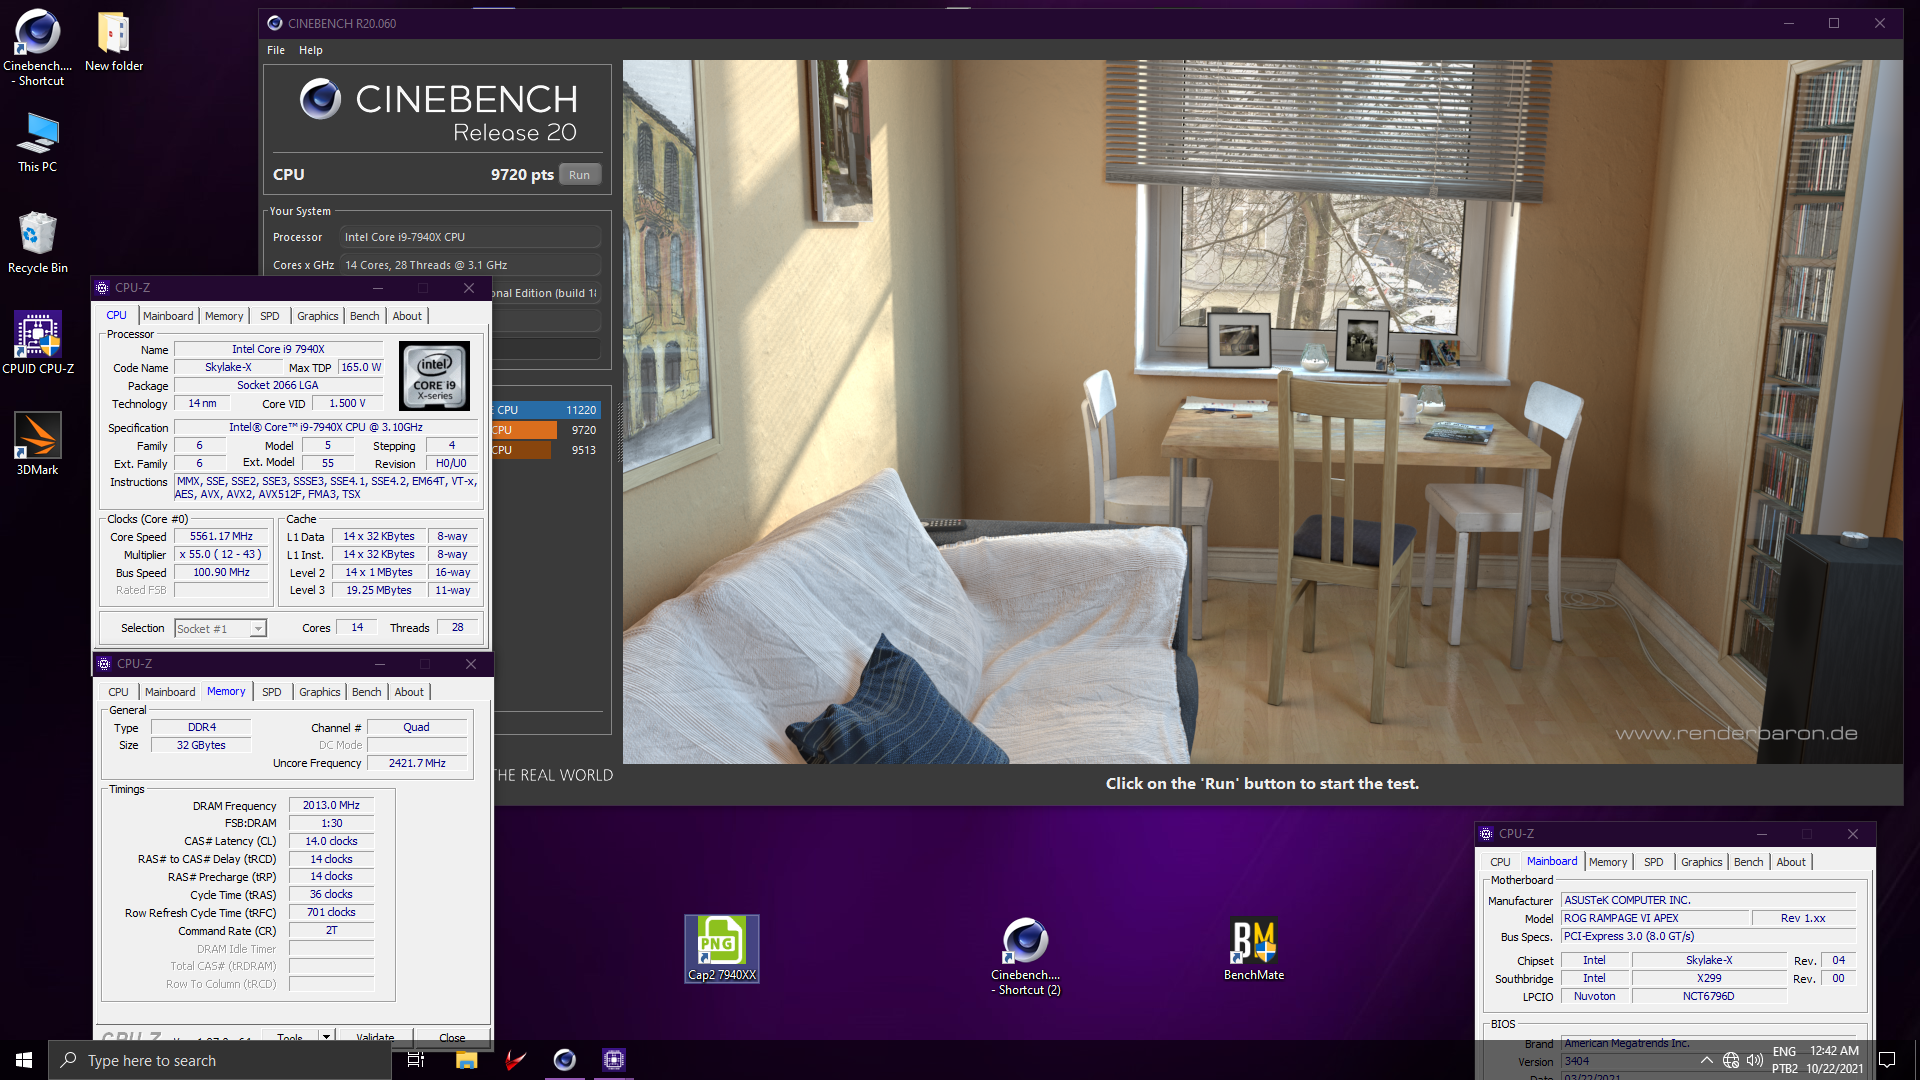Switch to CPU-Z via taskbar icon
The image size is (1920, 1080).
[x=614, y=1060]
